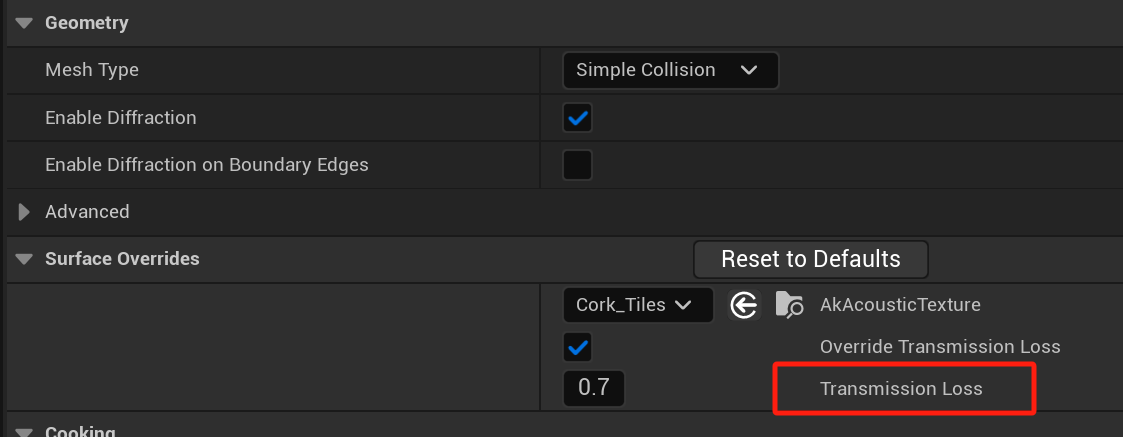Open the Cork_Tiles acoustic texture dropdown
The width and height of the screenshot is (1123, 437).
(638, 305)
